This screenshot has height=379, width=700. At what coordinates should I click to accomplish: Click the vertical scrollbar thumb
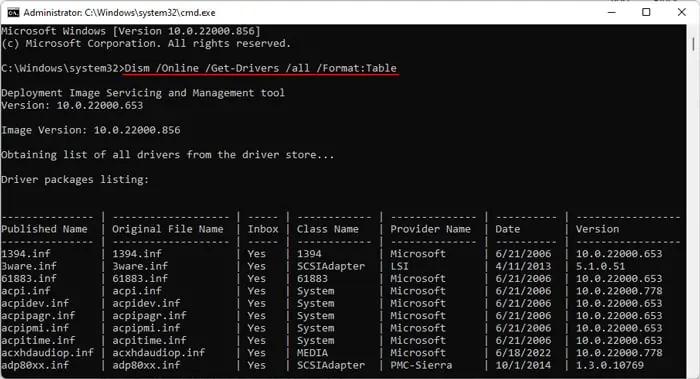(693, 44)
